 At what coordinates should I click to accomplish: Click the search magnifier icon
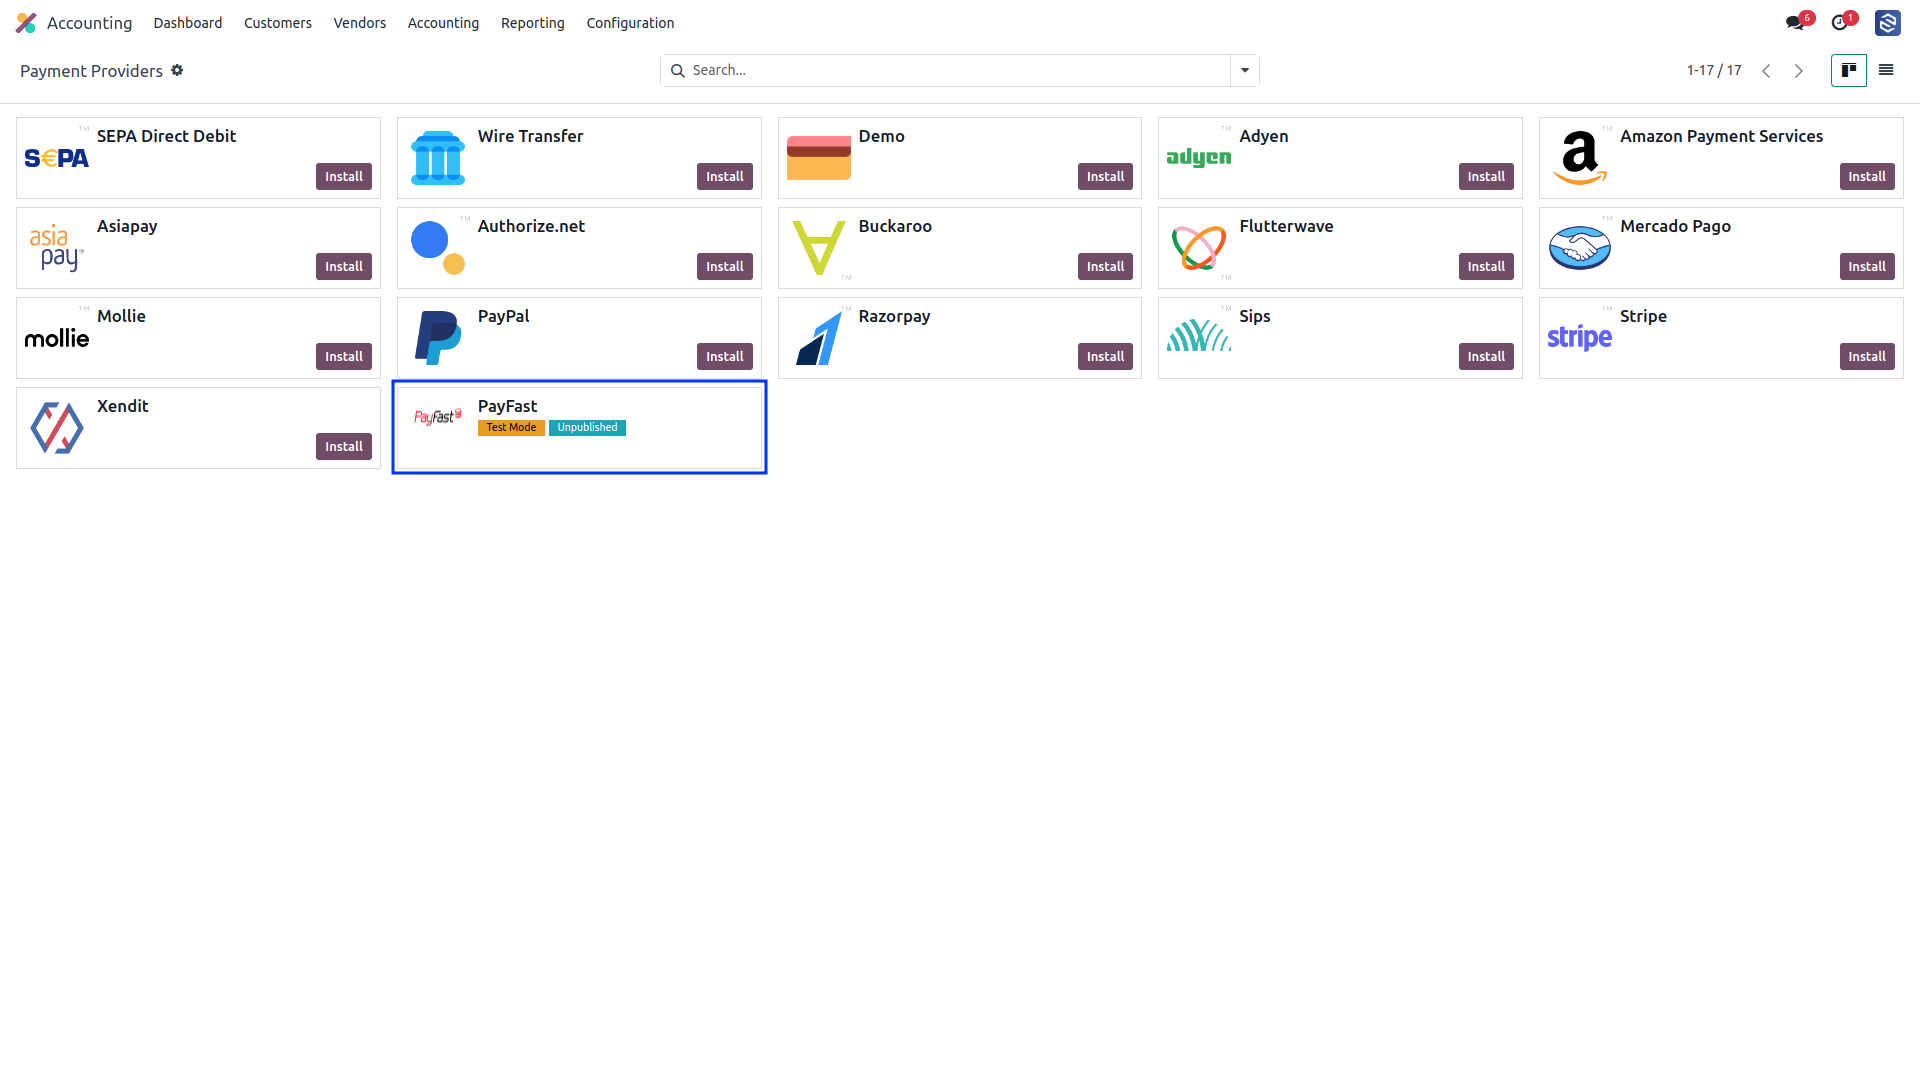coord(677,70)
